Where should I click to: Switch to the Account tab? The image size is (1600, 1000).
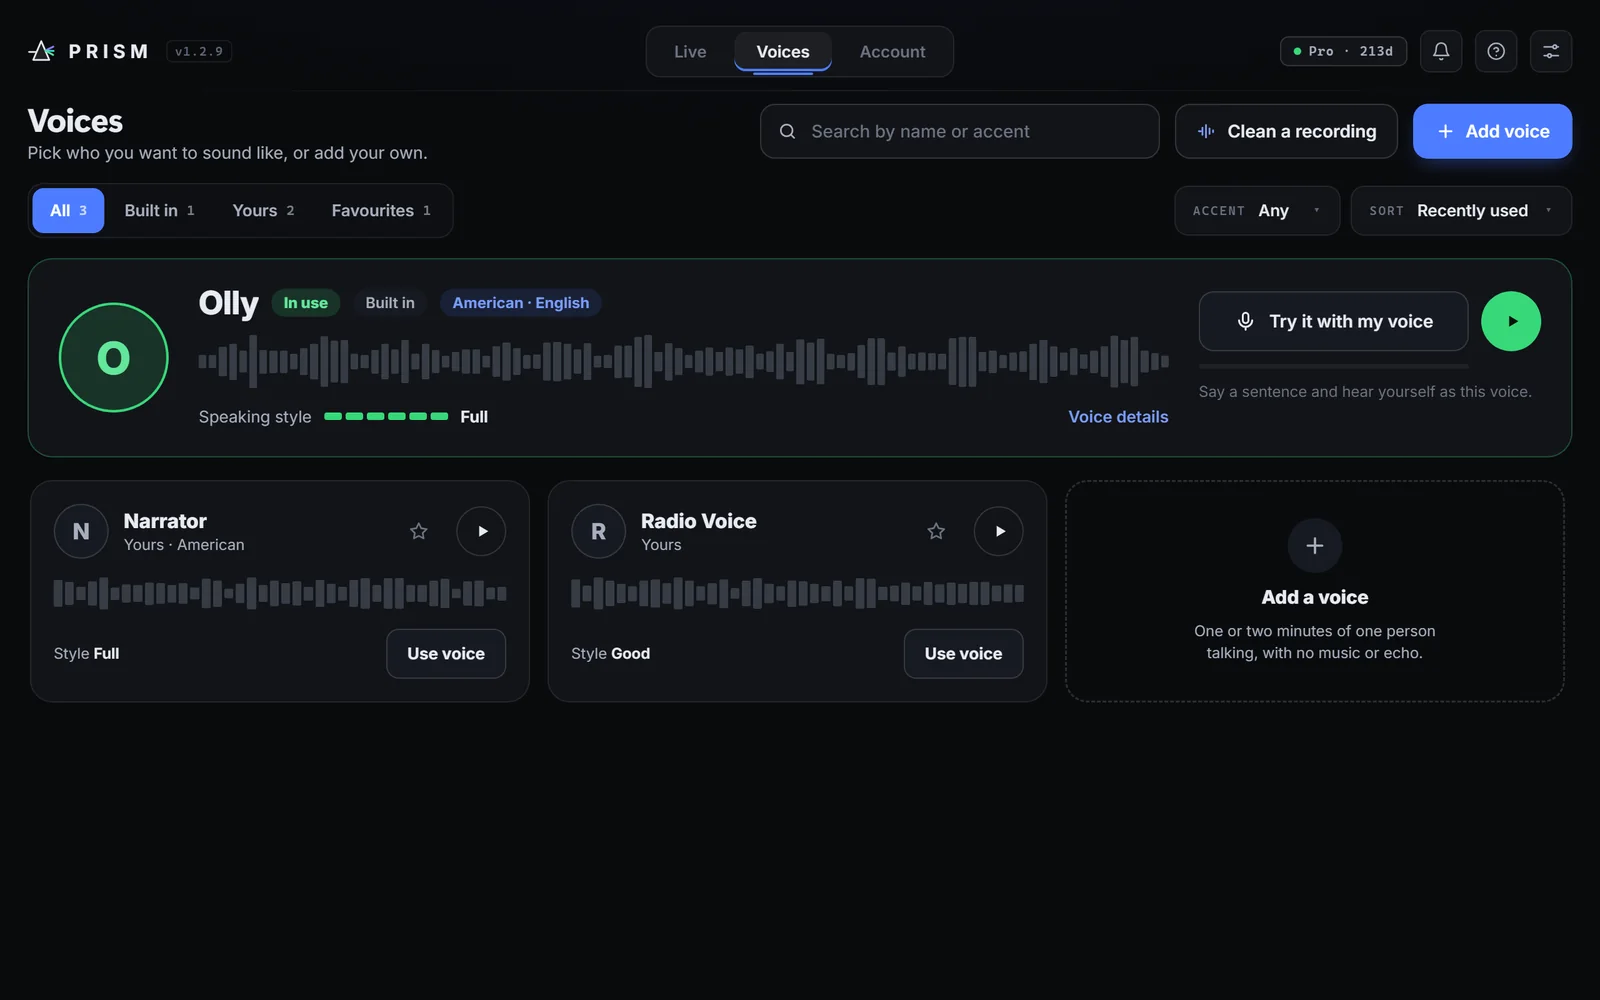(x=893, y=52)
